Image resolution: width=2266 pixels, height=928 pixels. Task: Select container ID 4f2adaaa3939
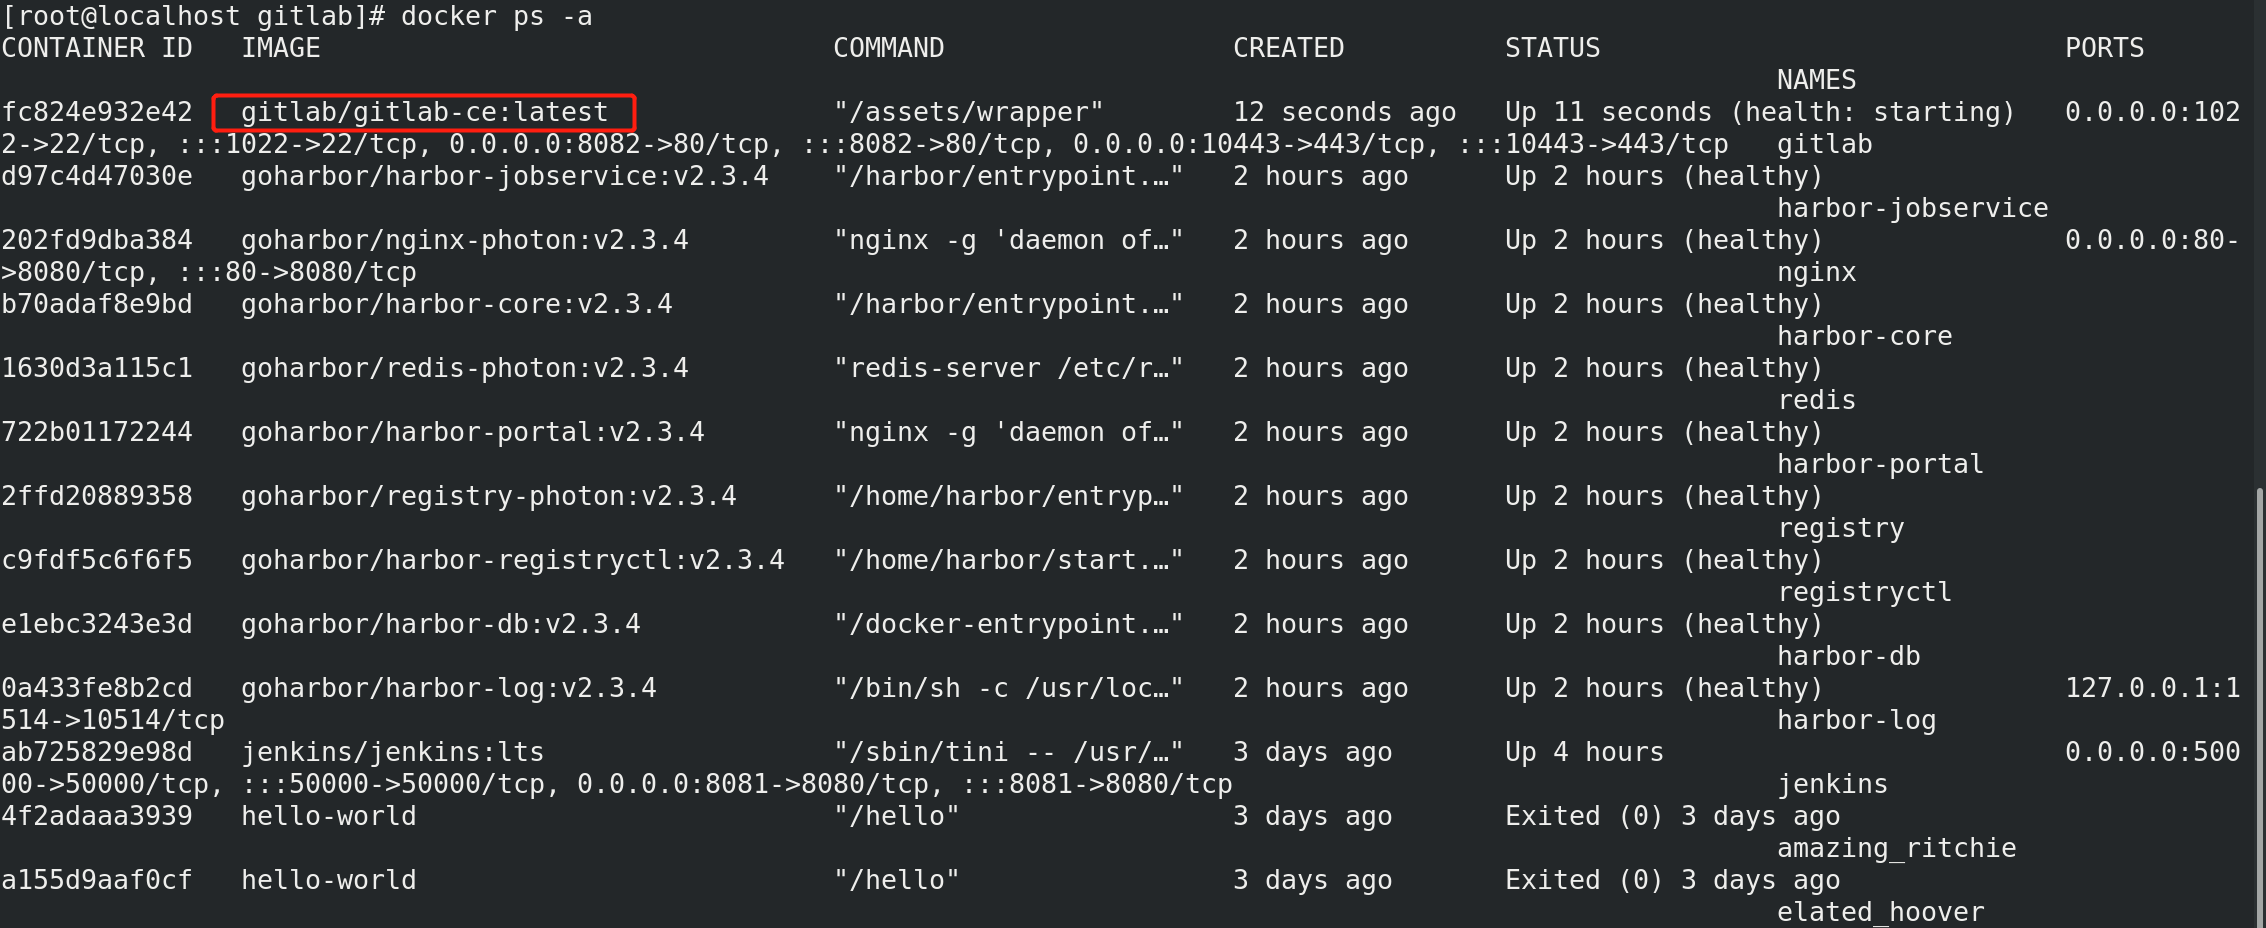coord(97,816)
